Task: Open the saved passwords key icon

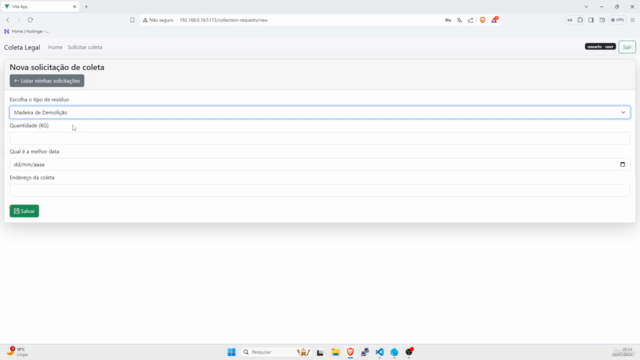Action: click(448, 20)
